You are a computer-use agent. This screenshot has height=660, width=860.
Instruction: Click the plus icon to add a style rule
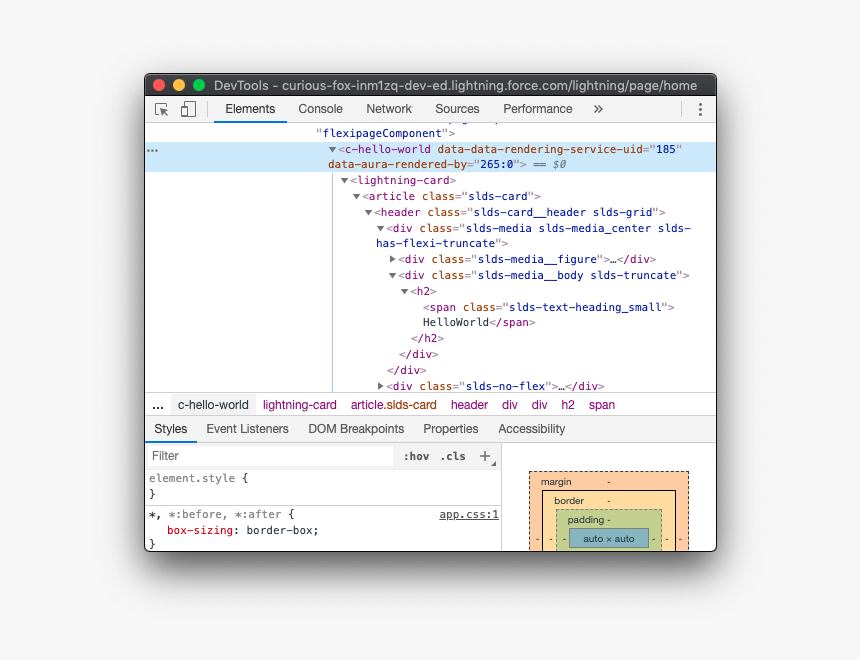[485, 456]
